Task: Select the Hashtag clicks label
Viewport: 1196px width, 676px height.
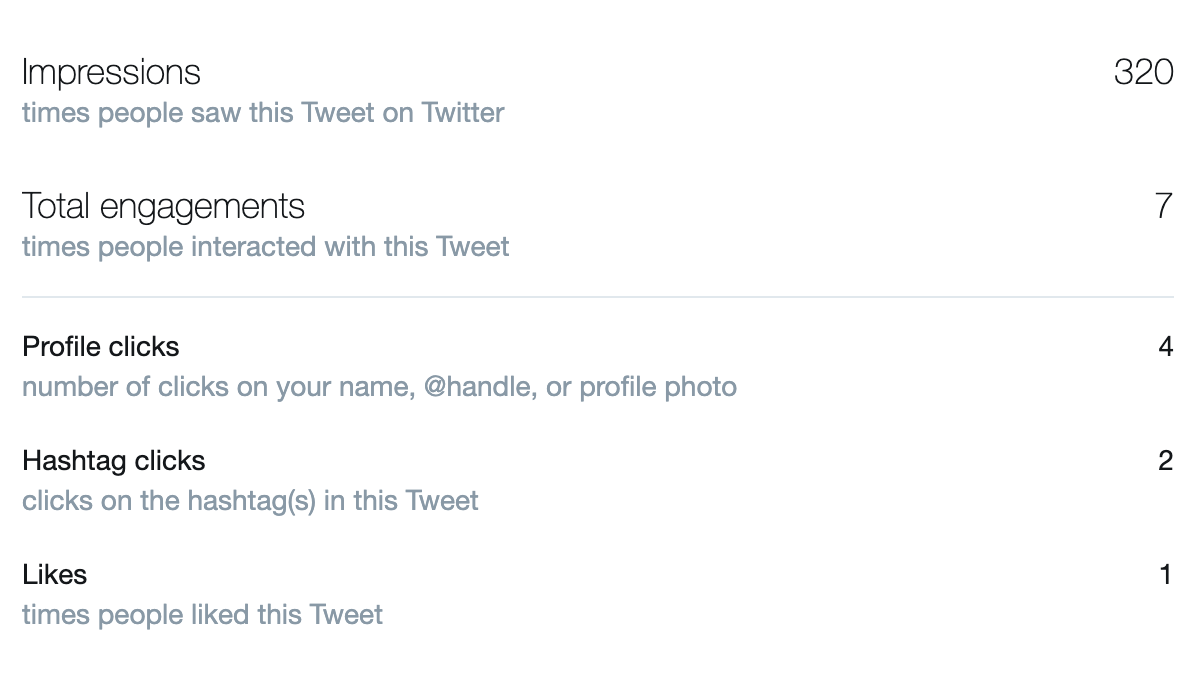Action: coord(113,461)
